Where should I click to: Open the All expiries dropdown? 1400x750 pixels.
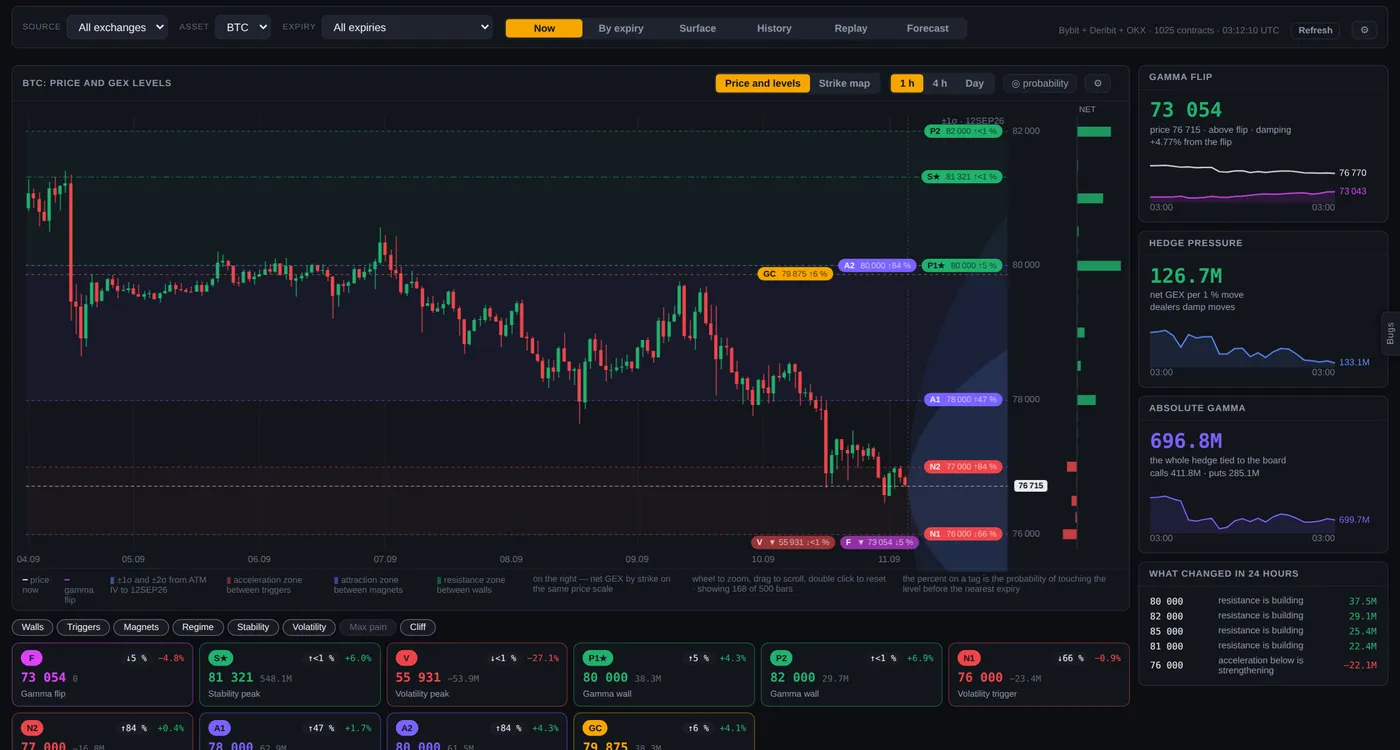tap(407, 27)
